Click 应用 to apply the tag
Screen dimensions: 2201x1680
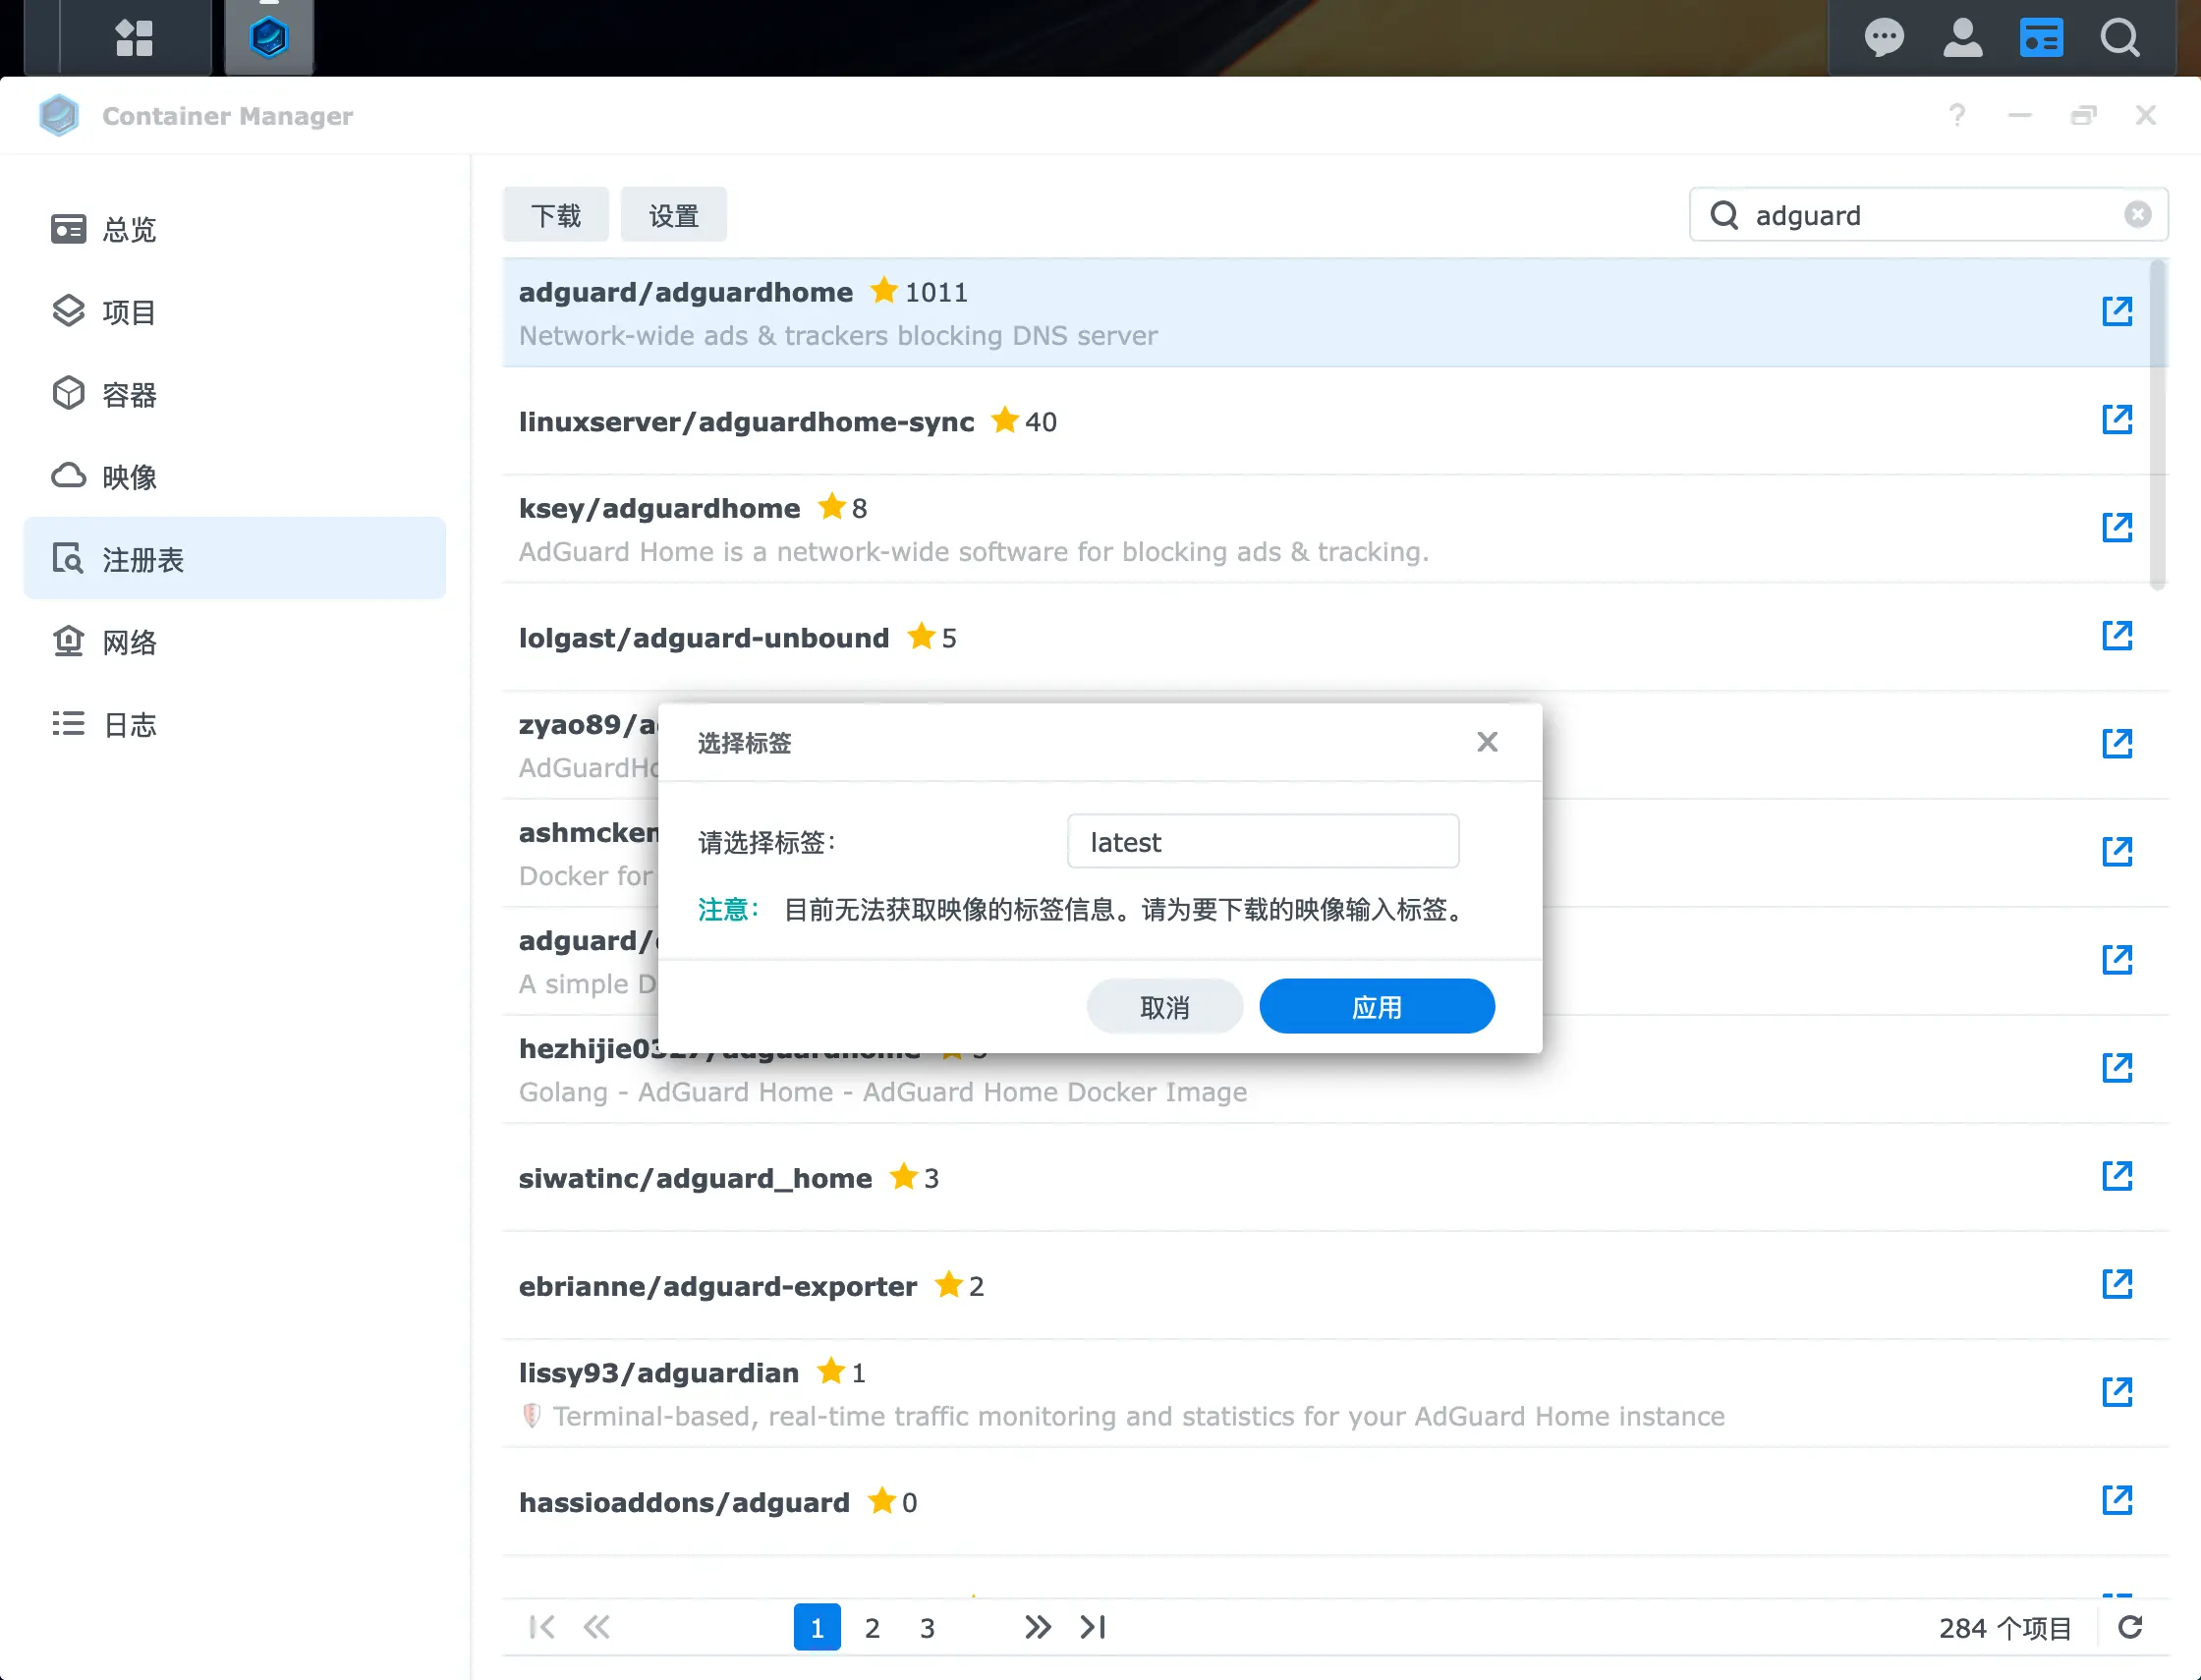pyautogui.click(x=1377, y=1006)
